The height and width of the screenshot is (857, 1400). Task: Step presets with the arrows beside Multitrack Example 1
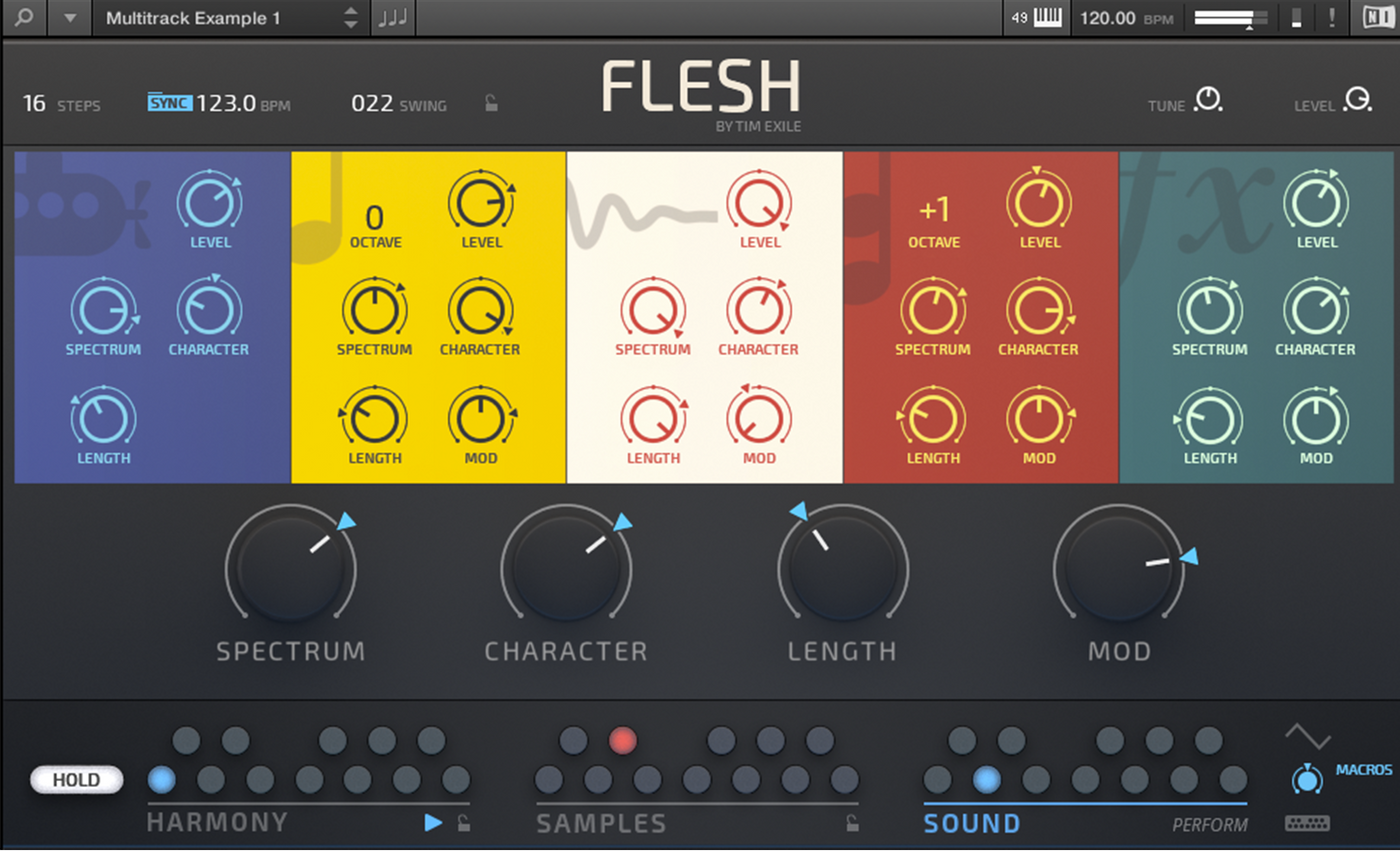pyautogui.click(x=351, y=18)
